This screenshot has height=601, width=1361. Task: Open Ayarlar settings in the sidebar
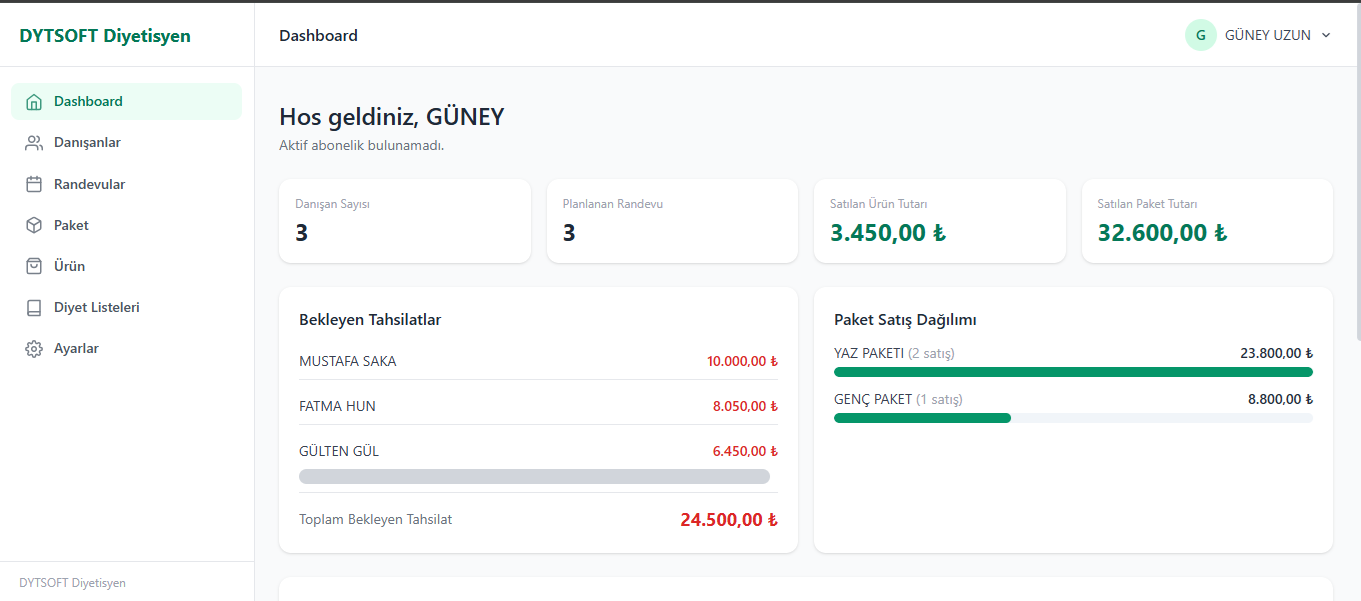pyautogui.click(x=126, y=349)
